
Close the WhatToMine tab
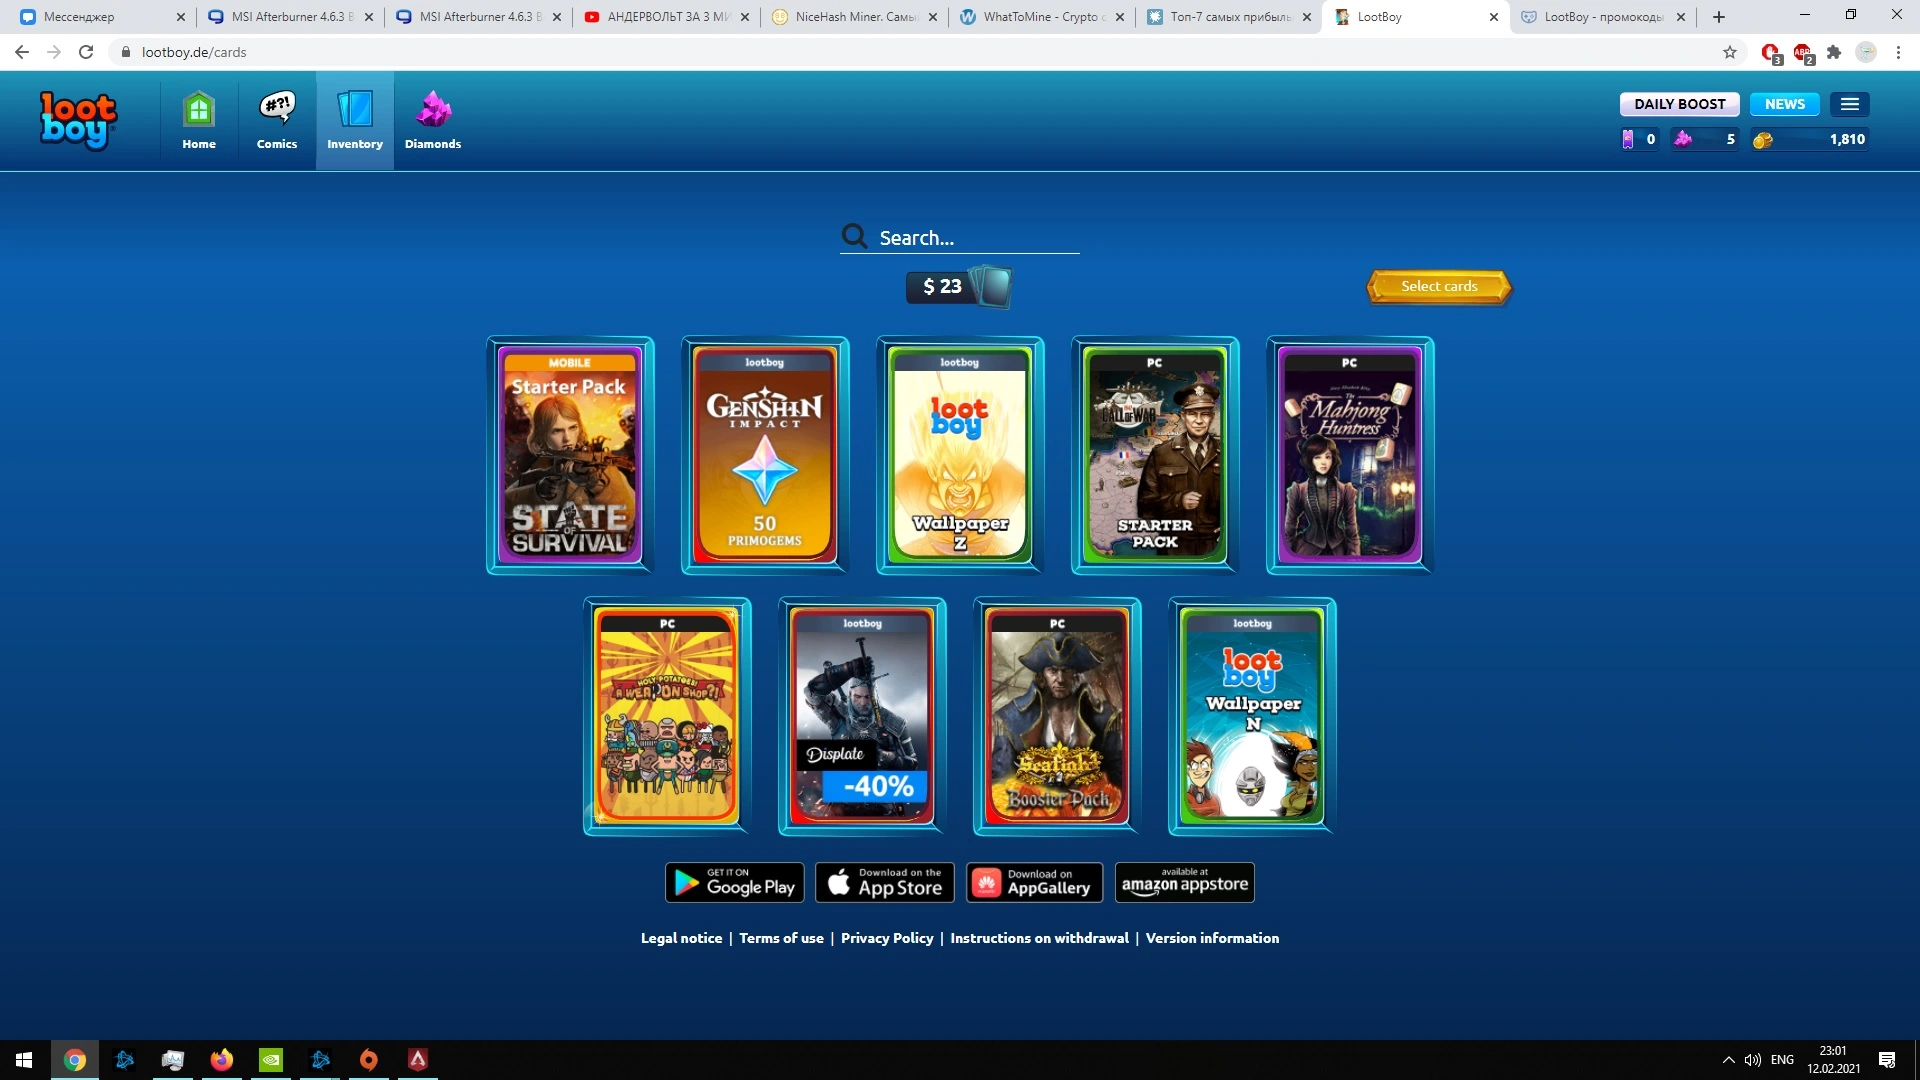pyautogui.click(x=1119, y=17)
